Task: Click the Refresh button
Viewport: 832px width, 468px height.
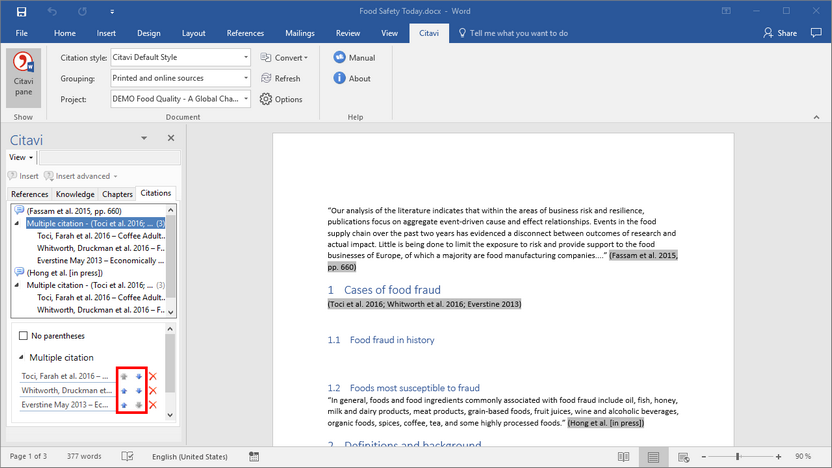Action: [281, 78]
